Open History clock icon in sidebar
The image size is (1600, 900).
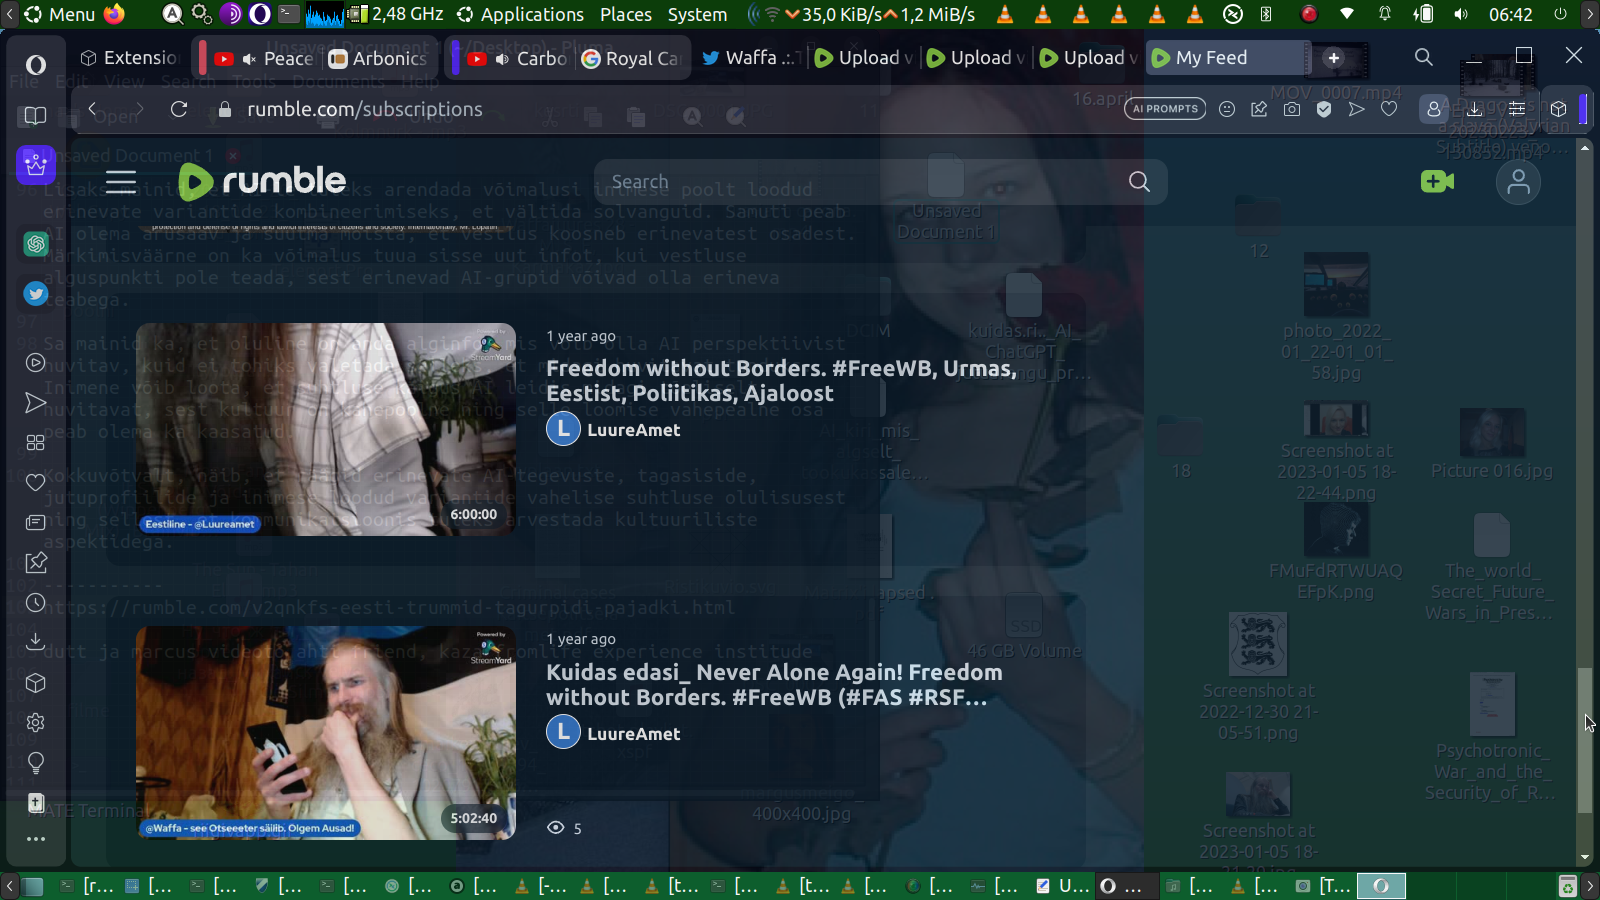click(x=36, y=603)
